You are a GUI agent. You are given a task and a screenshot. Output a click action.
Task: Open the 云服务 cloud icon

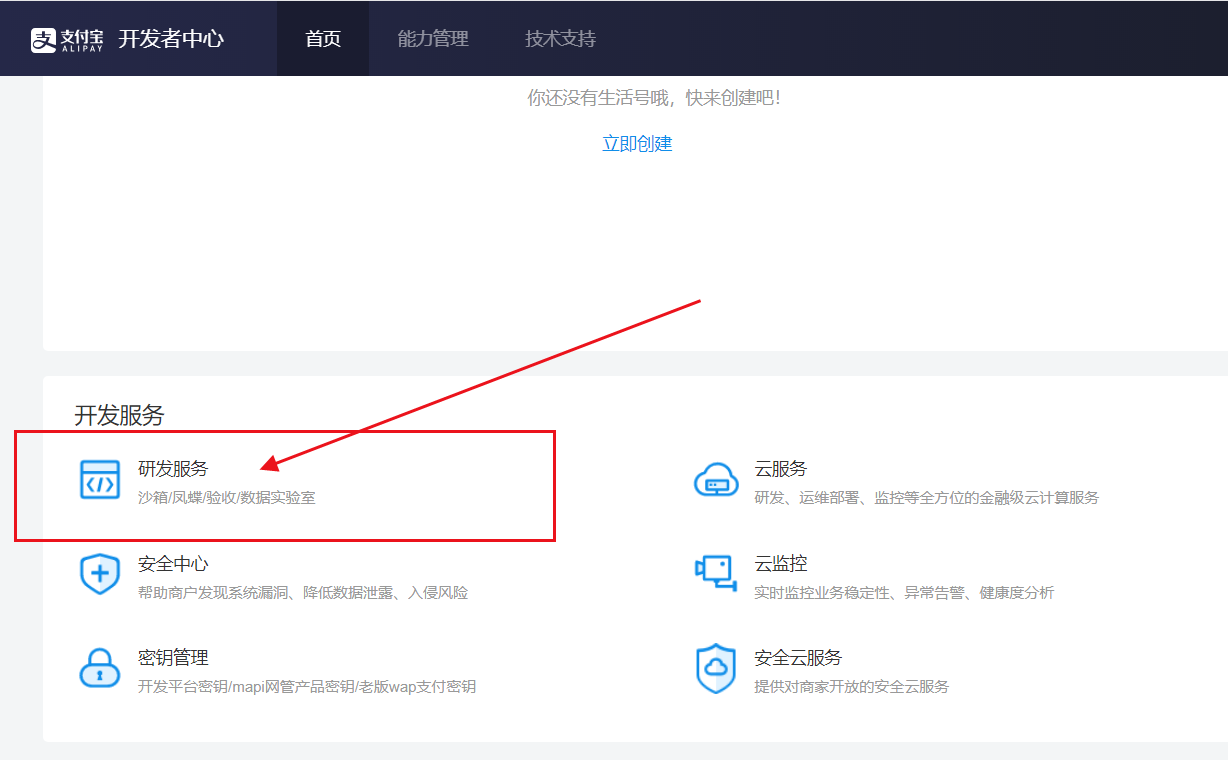tap(716, 480)
